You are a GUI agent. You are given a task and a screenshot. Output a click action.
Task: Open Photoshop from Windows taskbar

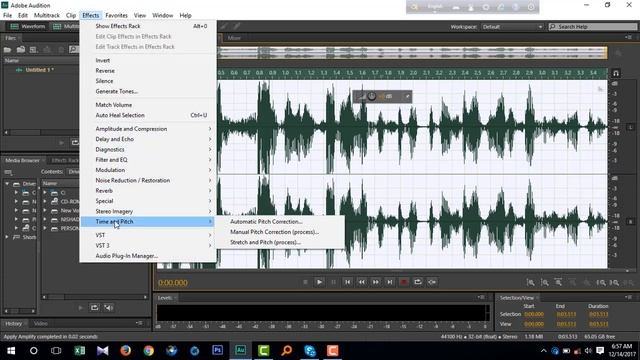[x=218, y=351]
